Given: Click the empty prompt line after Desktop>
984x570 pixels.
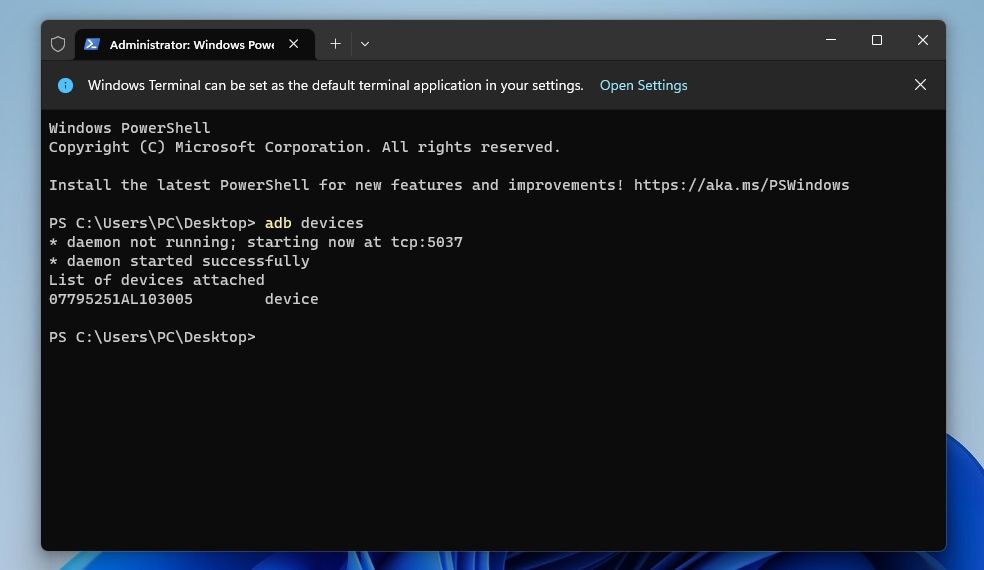Looking at the screenshot, I should 400,338.
